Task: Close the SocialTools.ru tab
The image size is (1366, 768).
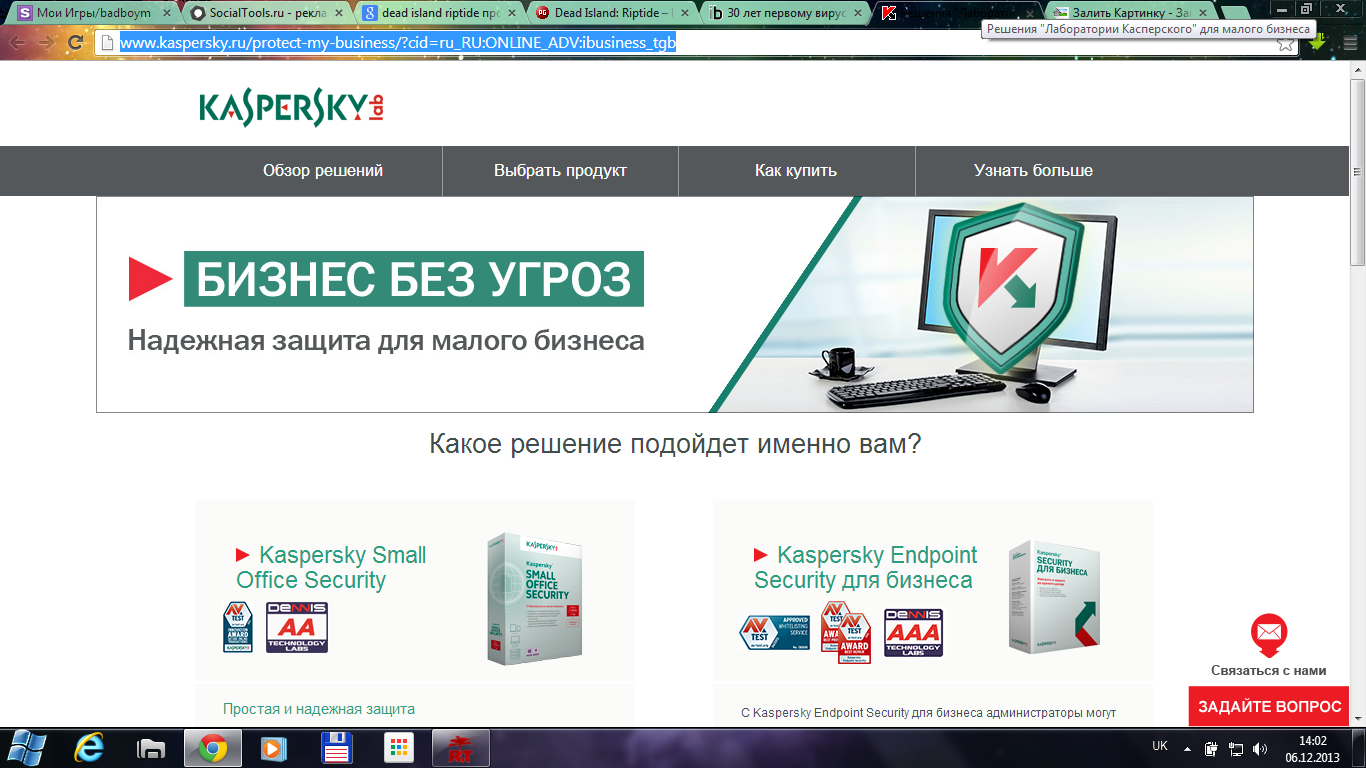Action: 339,14
